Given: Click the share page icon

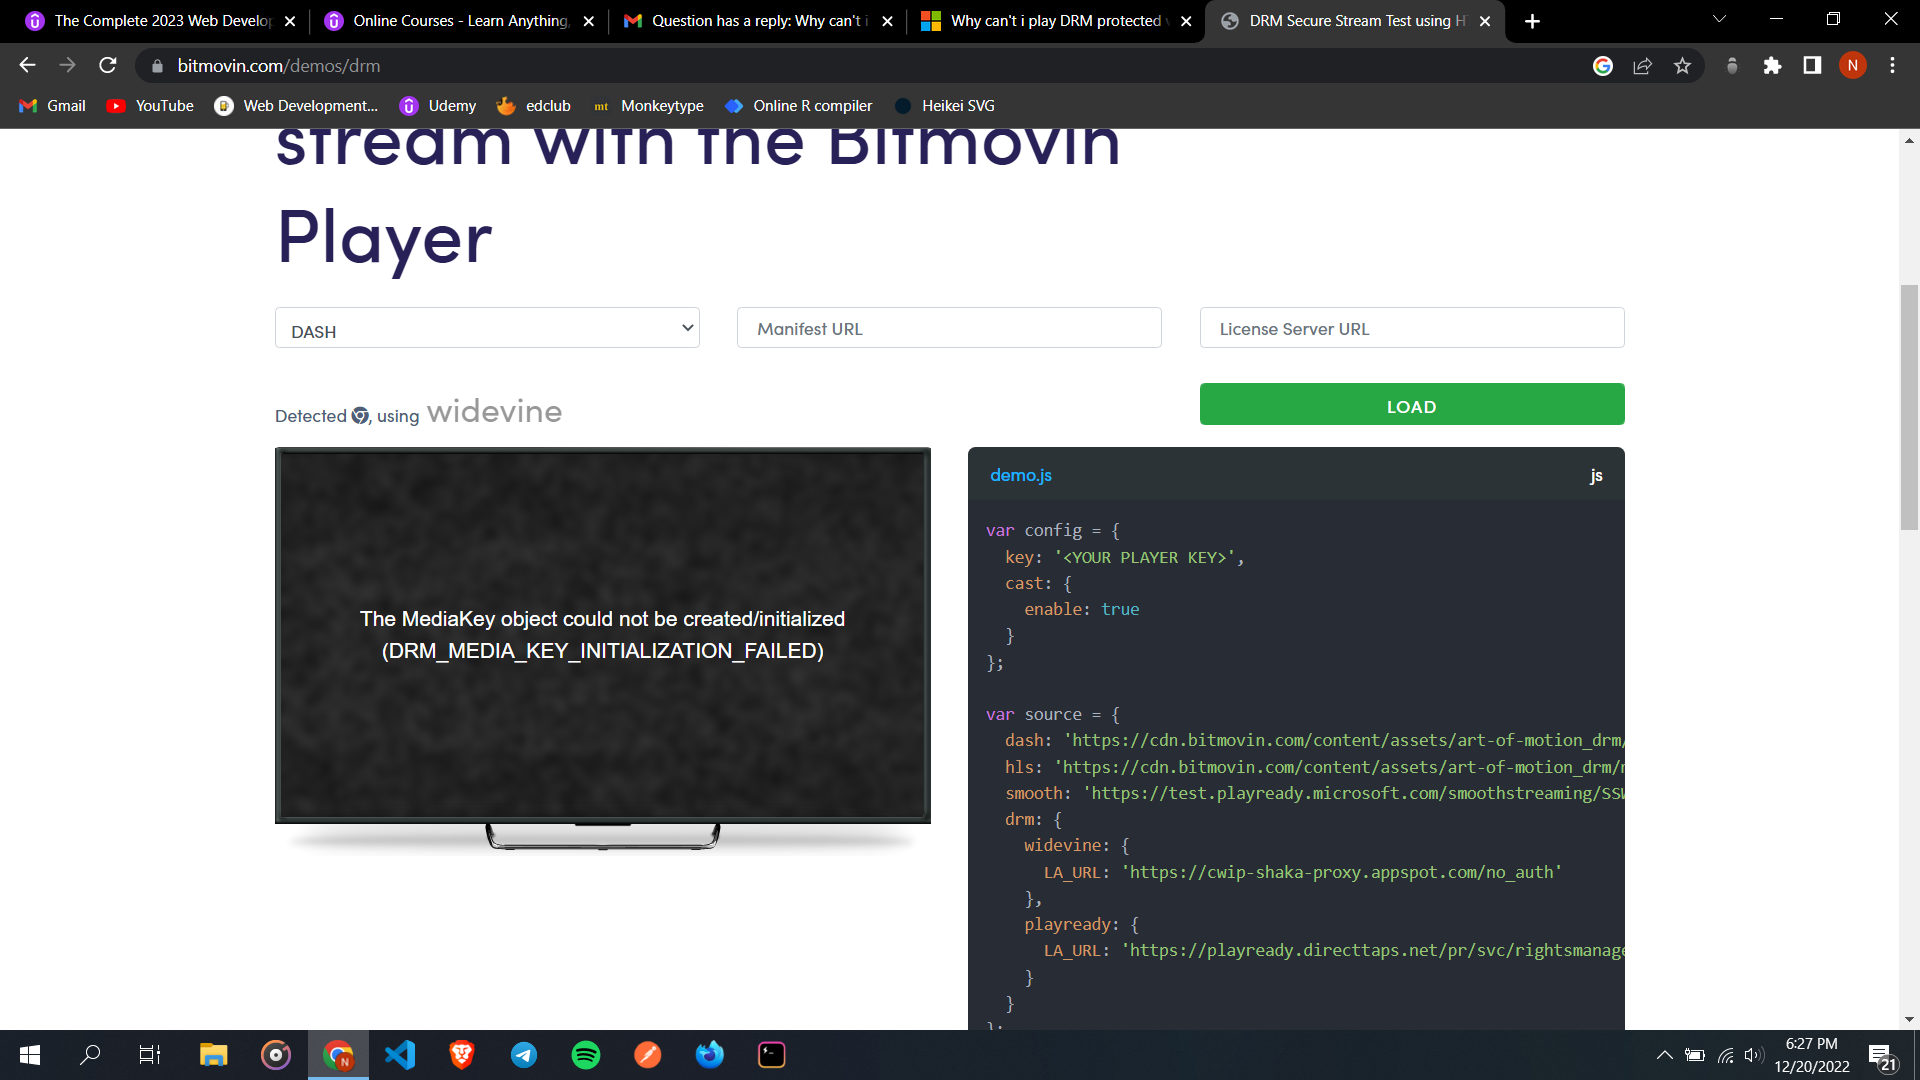Looking at the screenshot, I should coord(1642,66).
